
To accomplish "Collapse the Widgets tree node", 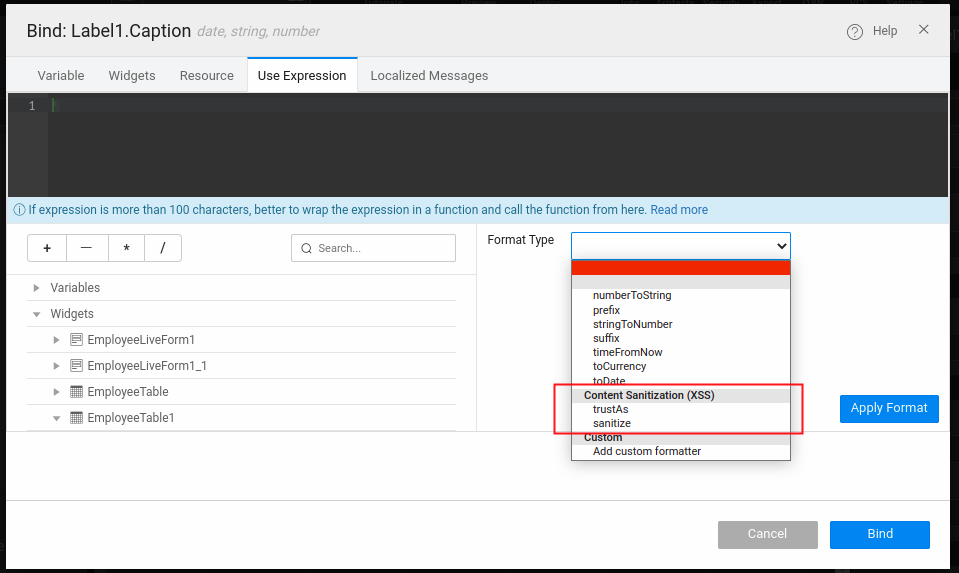I will [x=37, y=314].
